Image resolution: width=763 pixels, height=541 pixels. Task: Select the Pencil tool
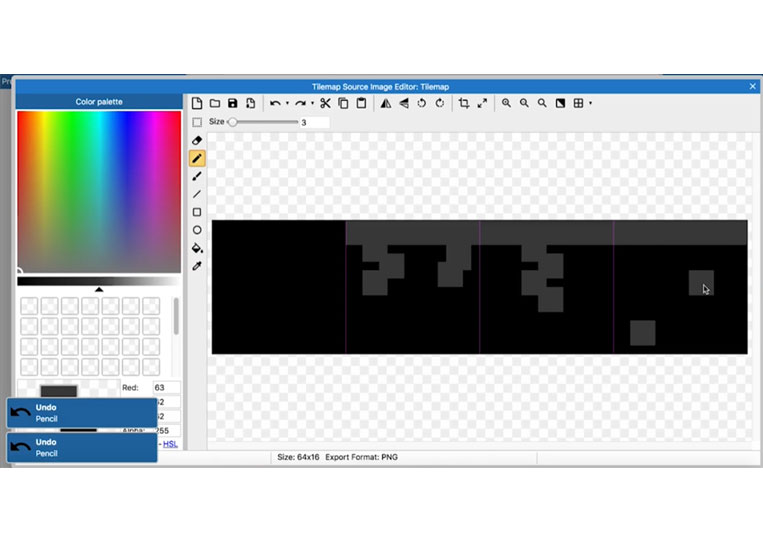197,158
